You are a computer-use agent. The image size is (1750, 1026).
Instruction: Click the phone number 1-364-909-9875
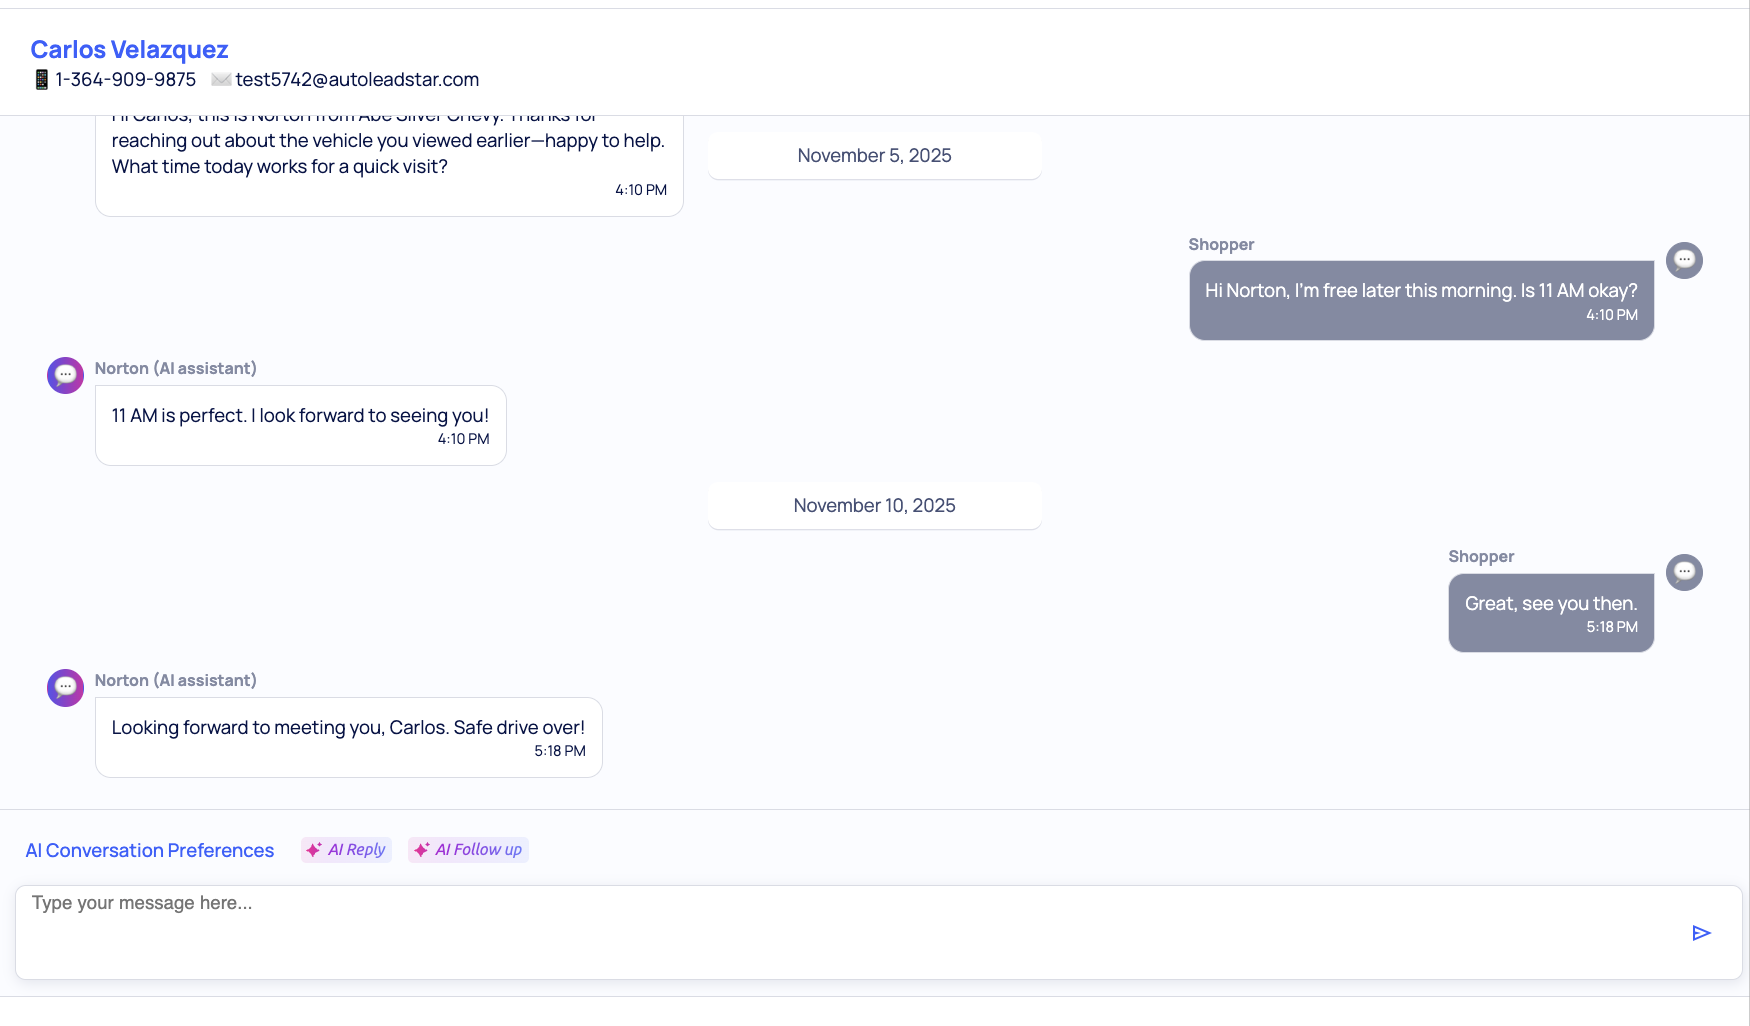click(x=126, y=80)
